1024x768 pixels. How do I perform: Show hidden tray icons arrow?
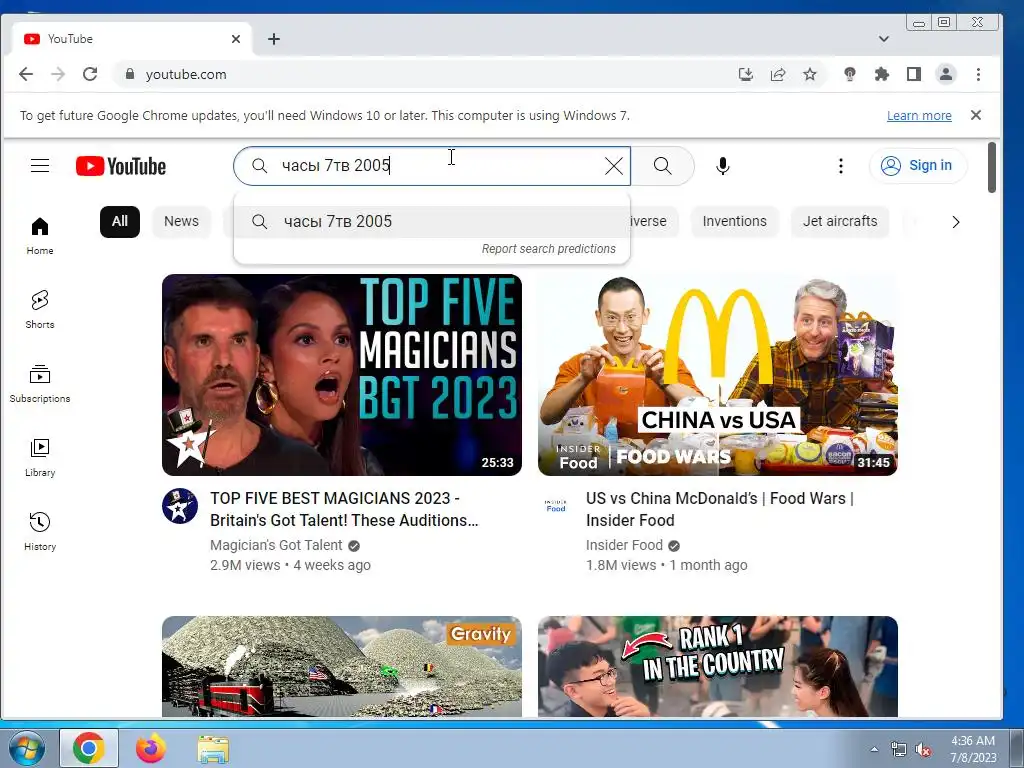(874, 749)
